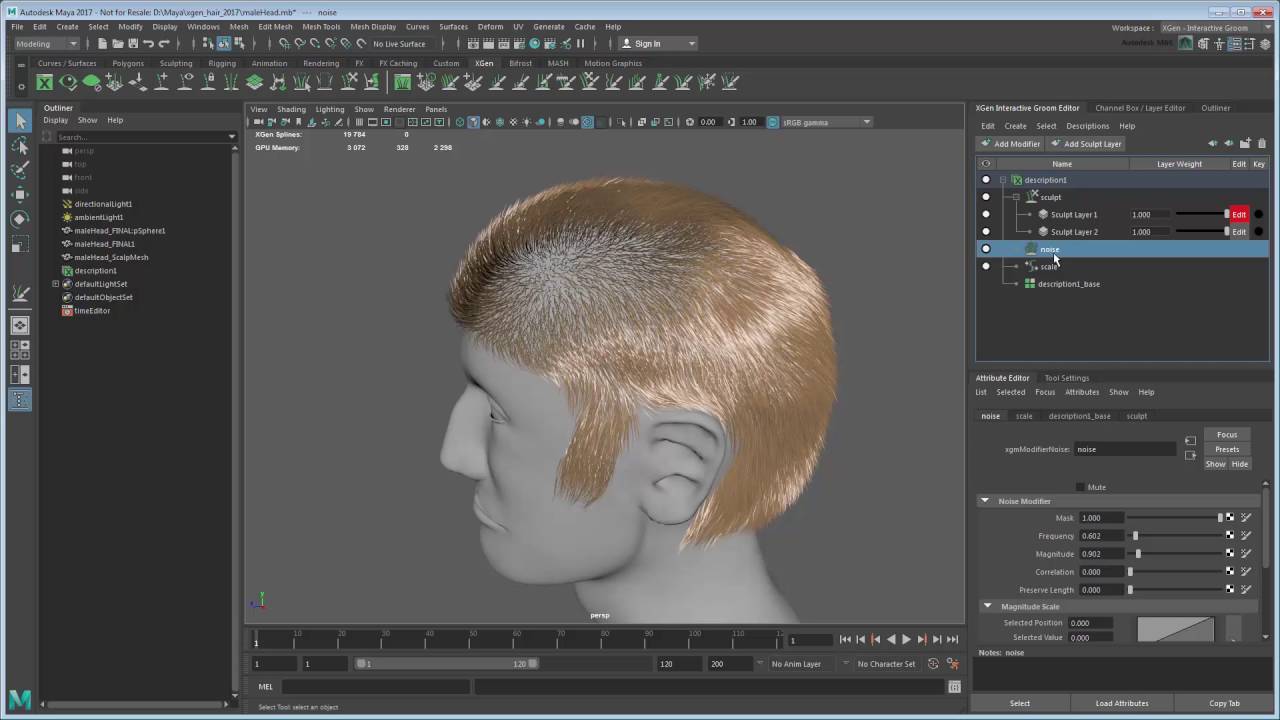Click the red Edit button for Sculpt Layer 1
The image size is (1280, 720).
tap(1239, 214)
